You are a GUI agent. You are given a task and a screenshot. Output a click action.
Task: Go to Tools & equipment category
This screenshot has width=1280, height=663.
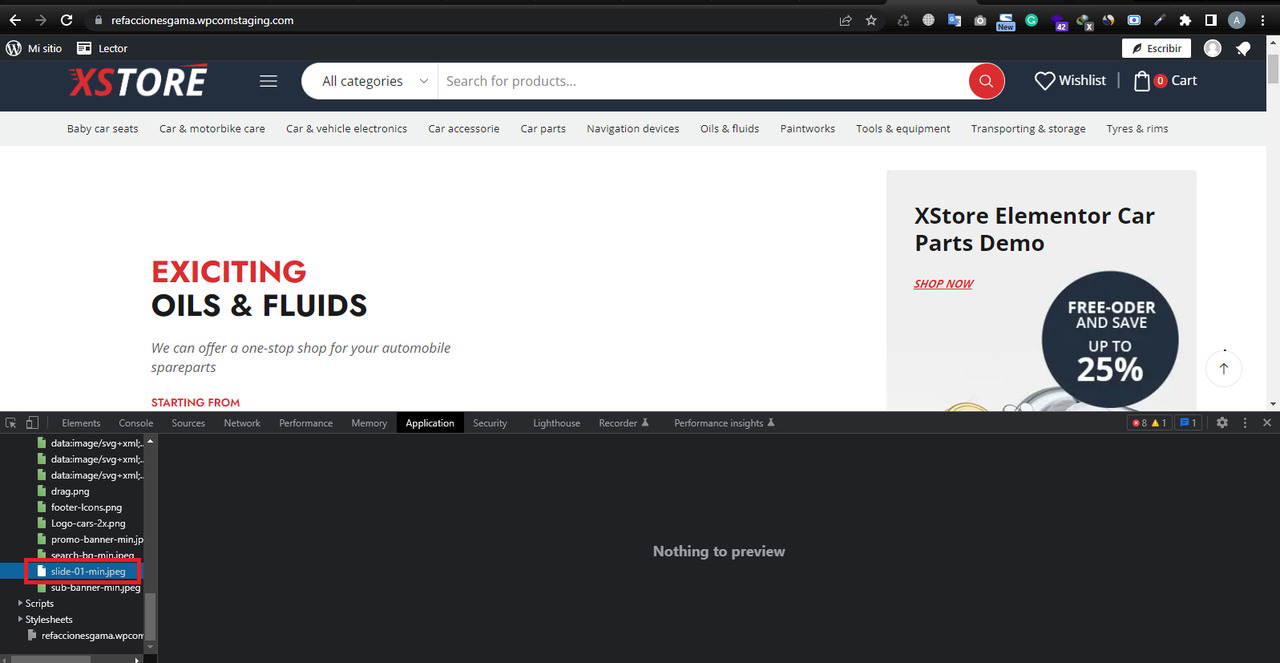903,129
